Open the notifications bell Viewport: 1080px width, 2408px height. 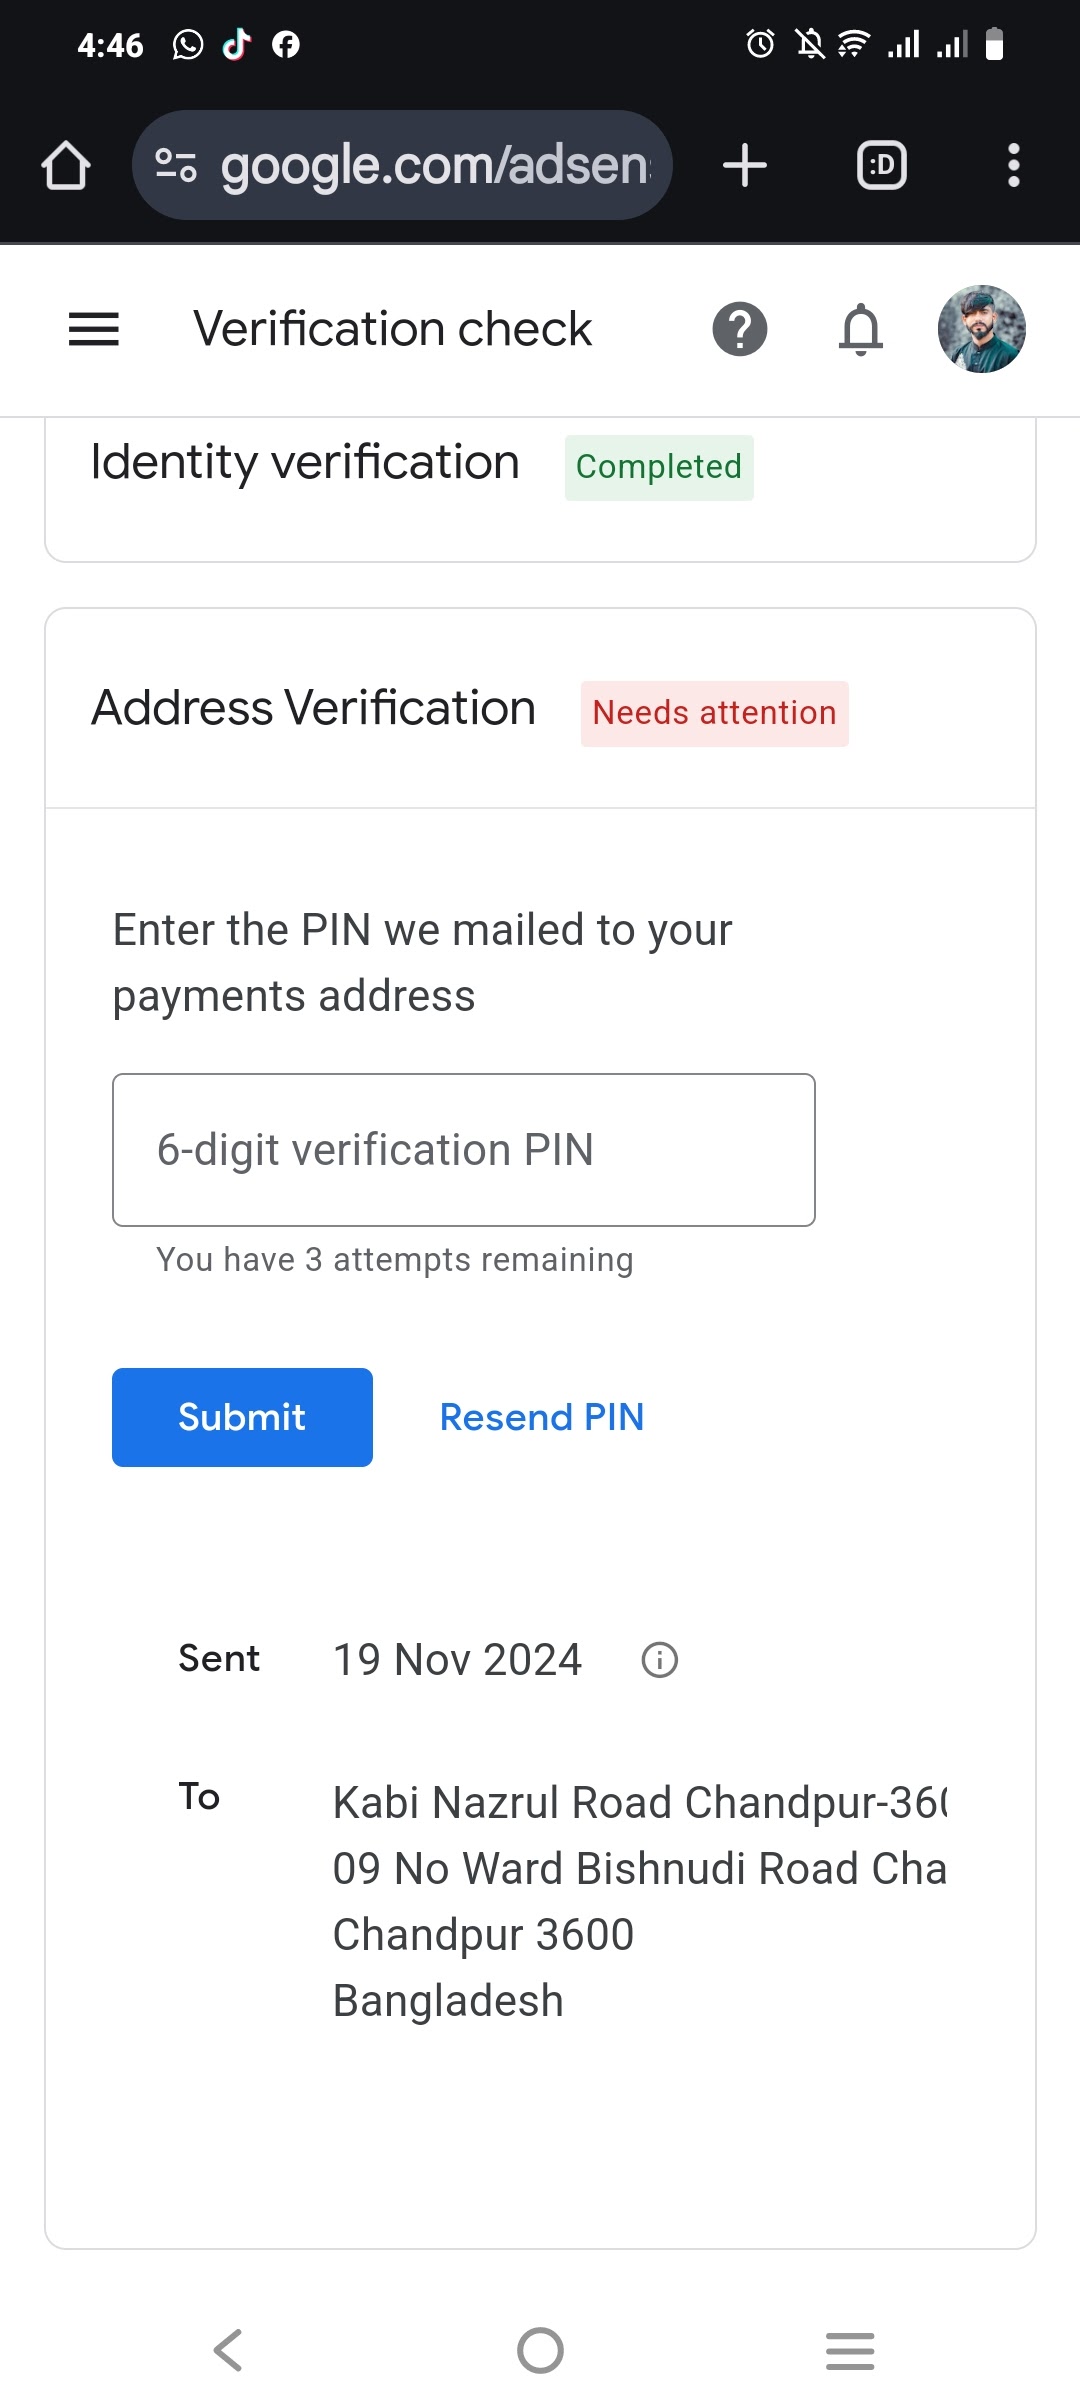click(x=860, y=329)
